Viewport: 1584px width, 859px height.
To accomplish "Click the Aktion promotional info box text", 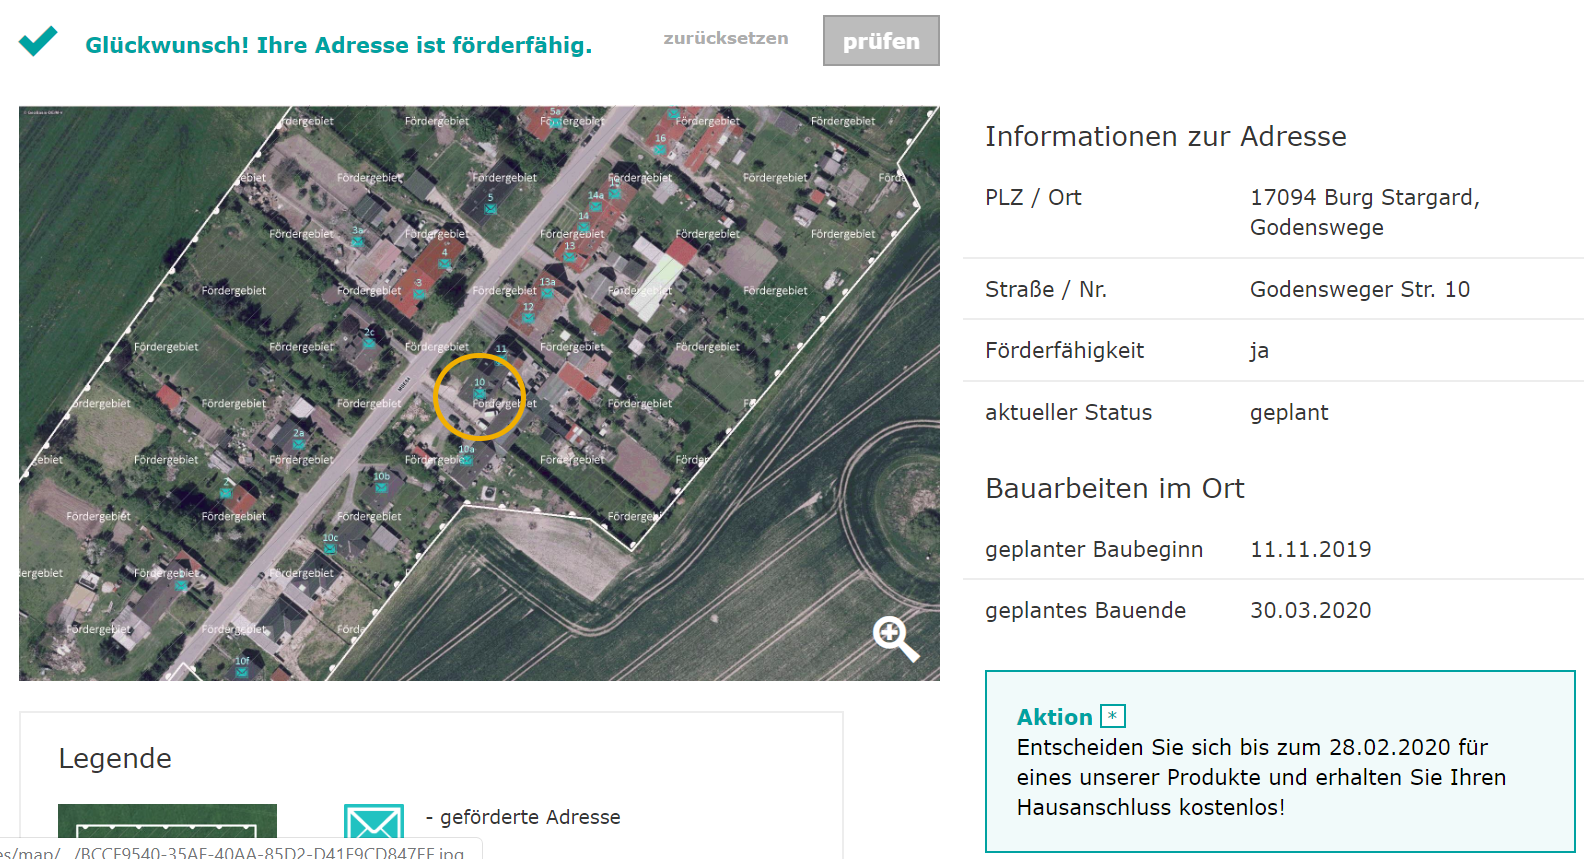I will tap(1261, 777).
